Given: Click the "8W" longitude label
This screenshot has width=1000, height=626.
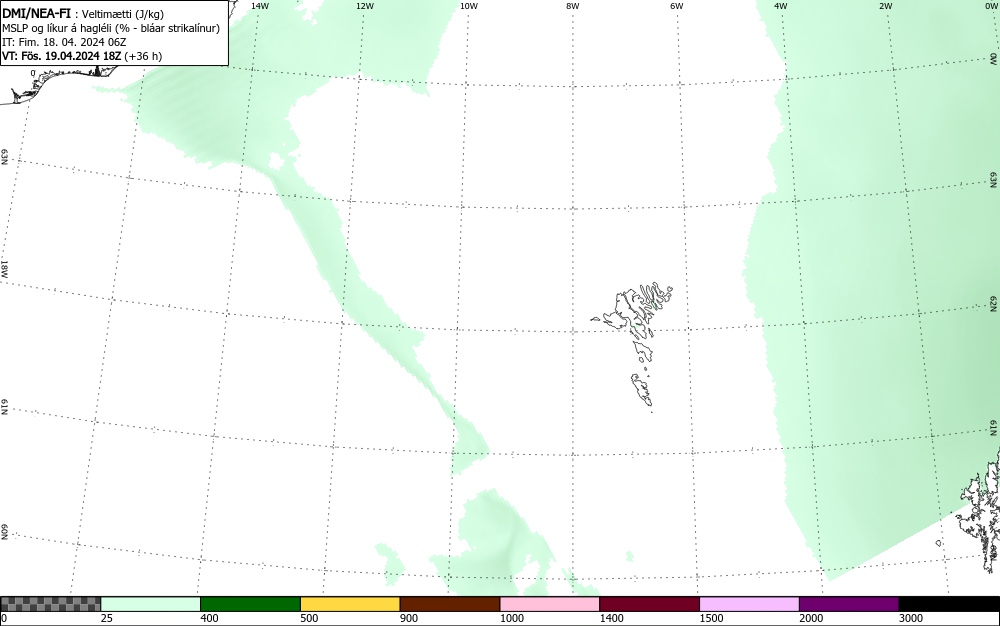Looking at the screenshot, I should [573, 6].
